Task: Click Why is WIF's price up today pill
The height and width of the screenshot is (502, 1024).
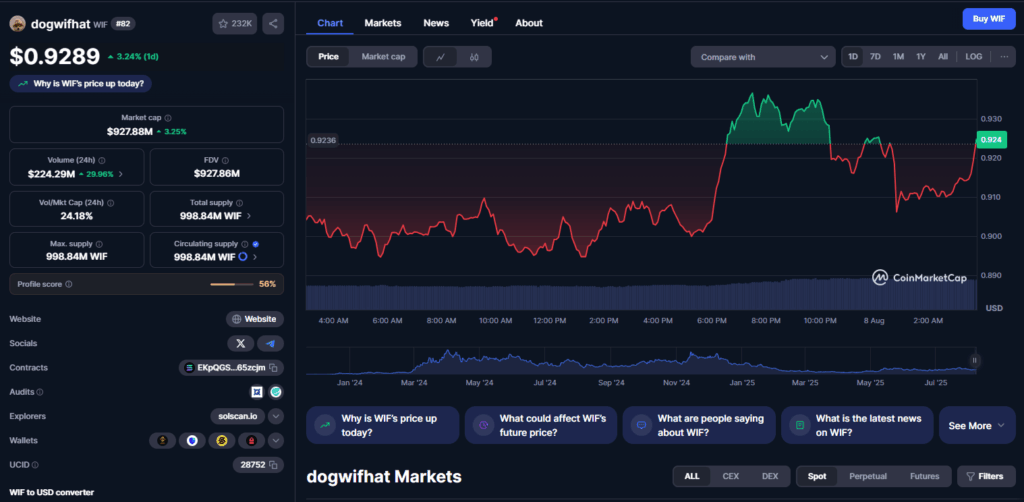Action: pyautogui.click(x=80, y=84)
